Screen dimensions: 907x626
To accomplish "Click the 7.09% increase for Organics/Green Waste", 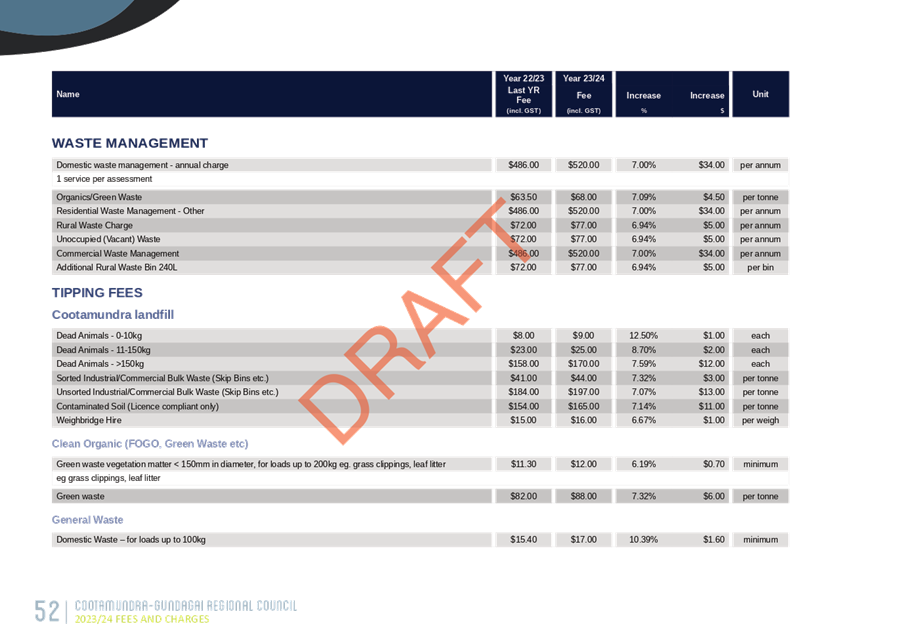I will (x=644, y=197).
